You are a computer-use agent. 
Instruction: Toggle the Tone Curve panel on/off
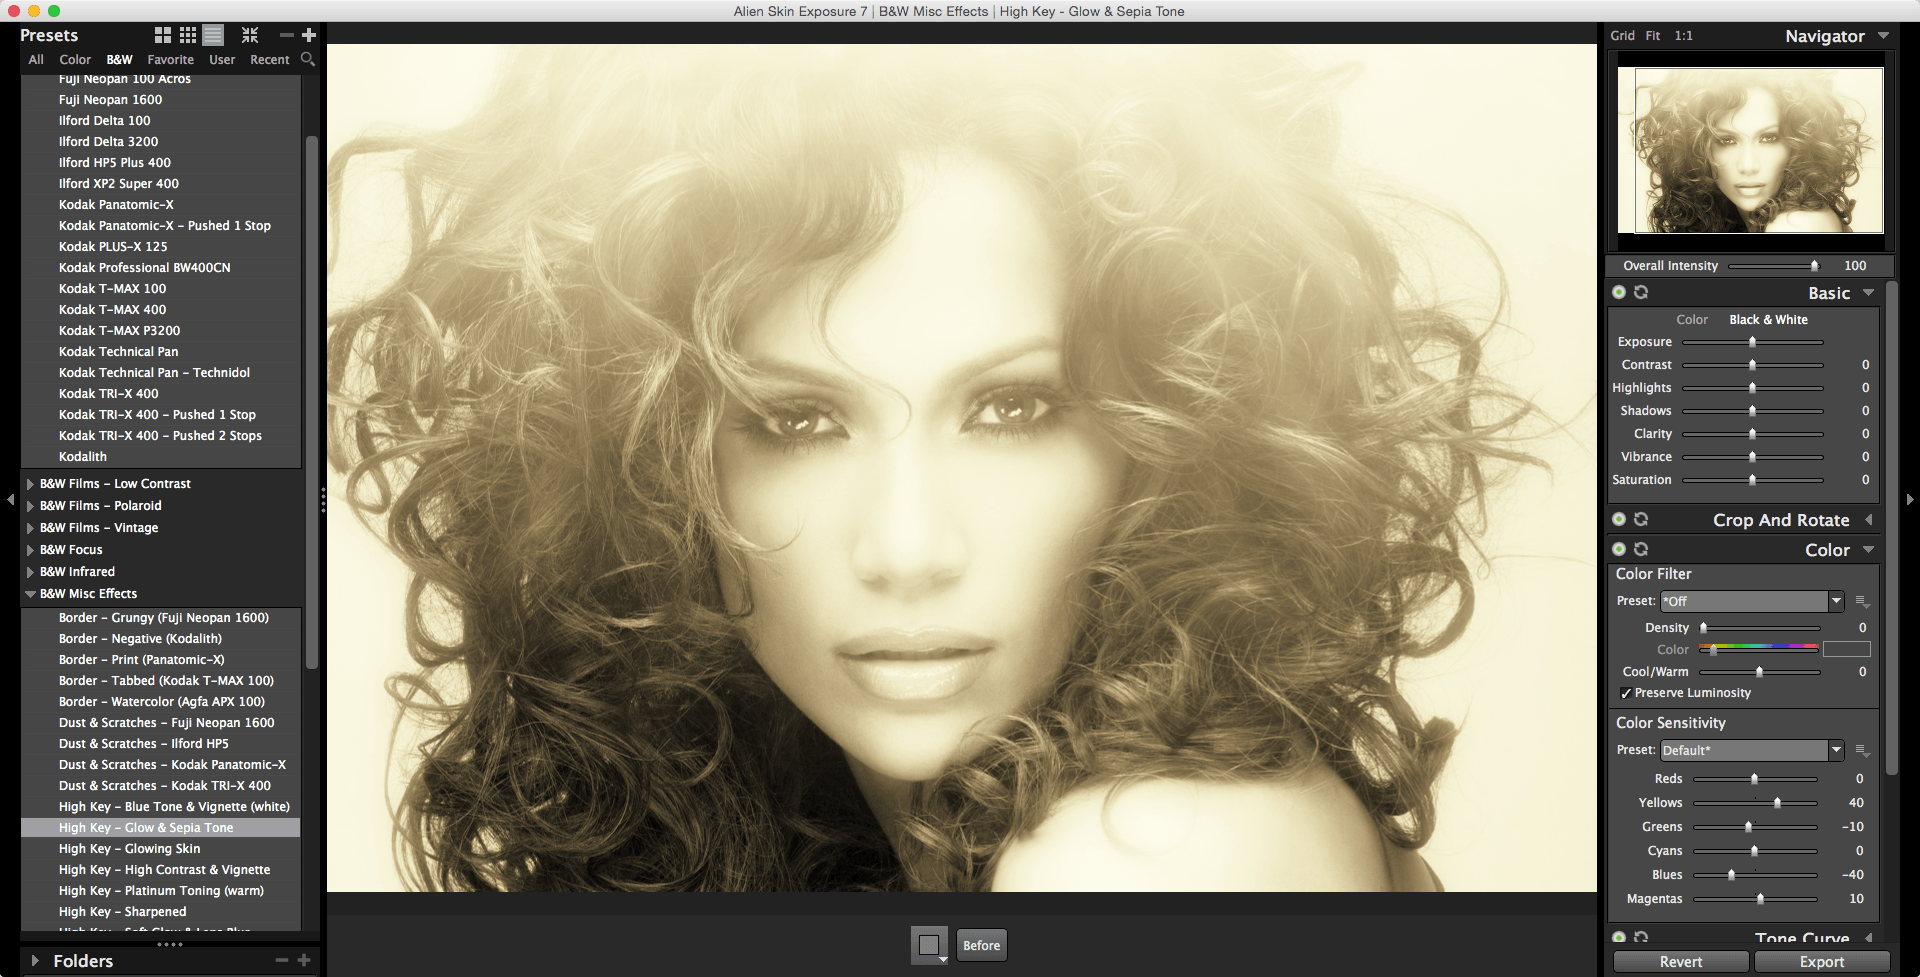1619,937
